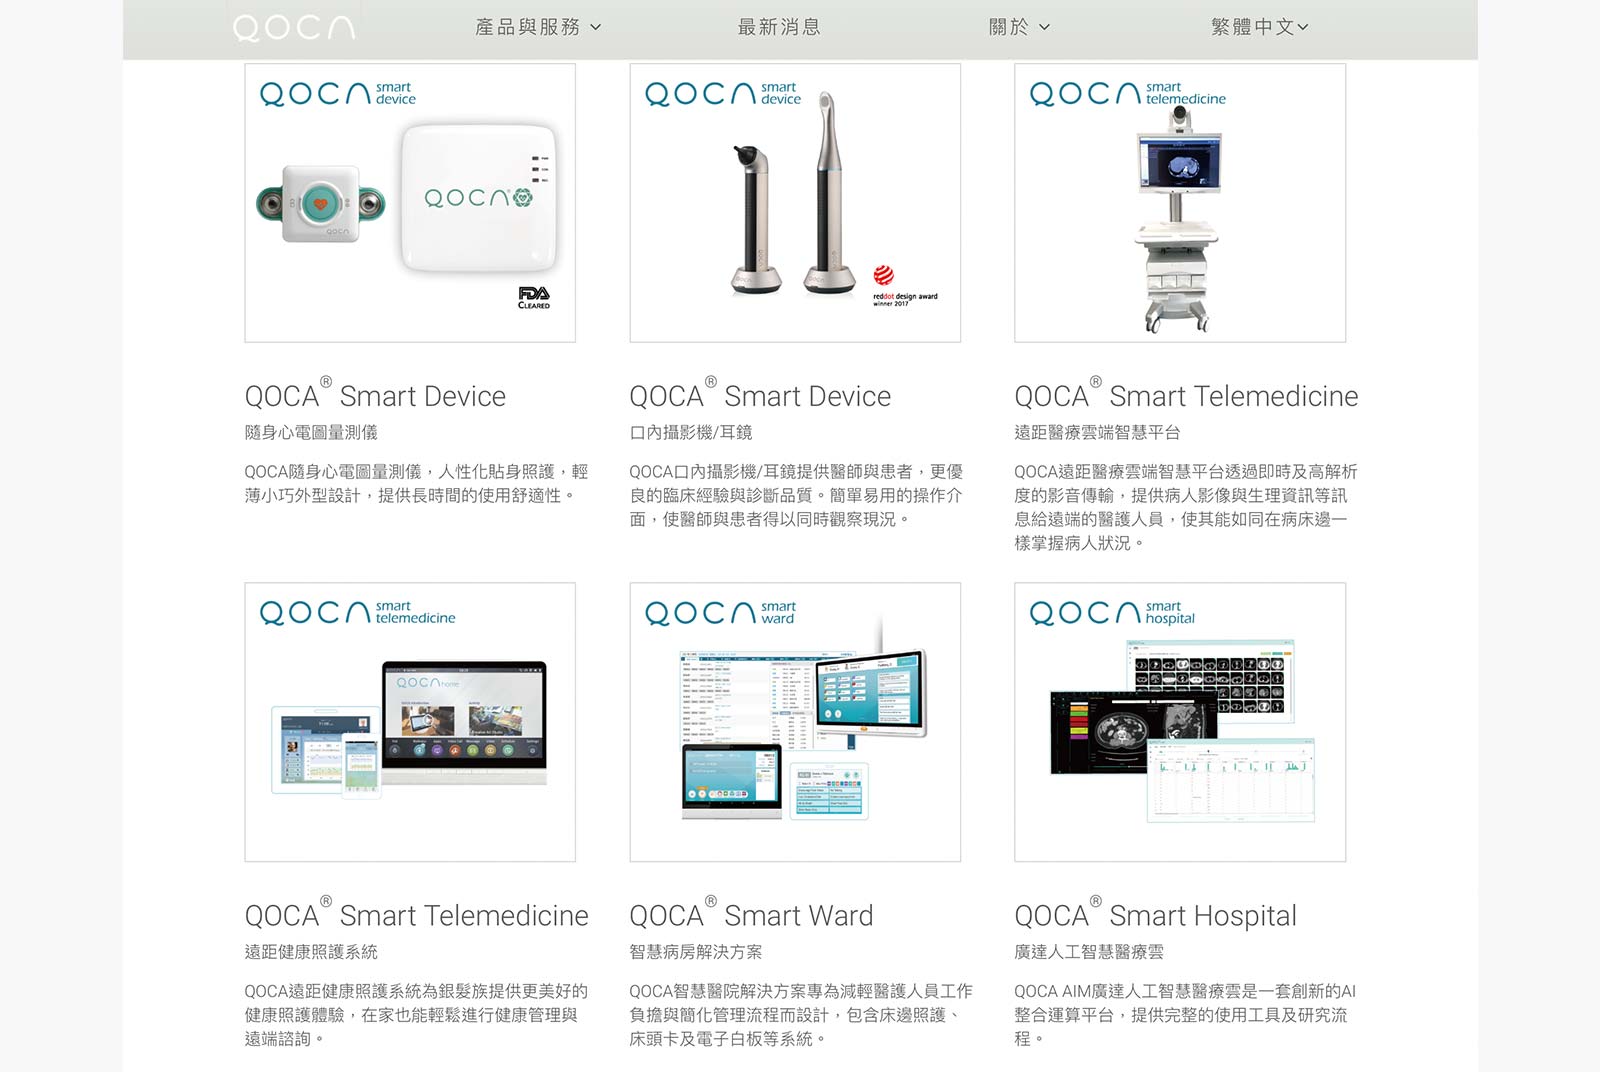Open the Smart Device title above 隨身心電圖量測儀
The width and height of the screenshot is (1600, 1072).
(x=375, y=394)
